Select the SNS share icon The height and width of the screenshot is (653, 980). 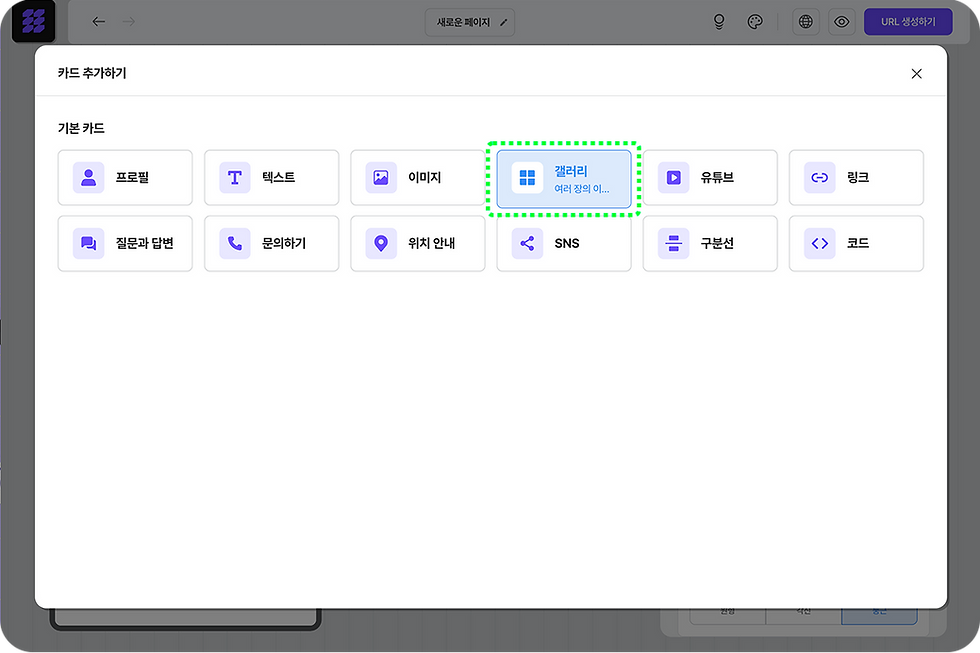[528, 243]
